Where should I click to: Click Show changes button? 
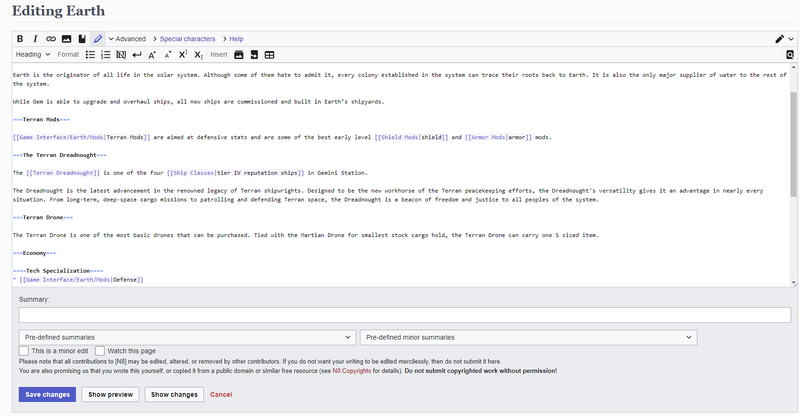pos(174,395)
